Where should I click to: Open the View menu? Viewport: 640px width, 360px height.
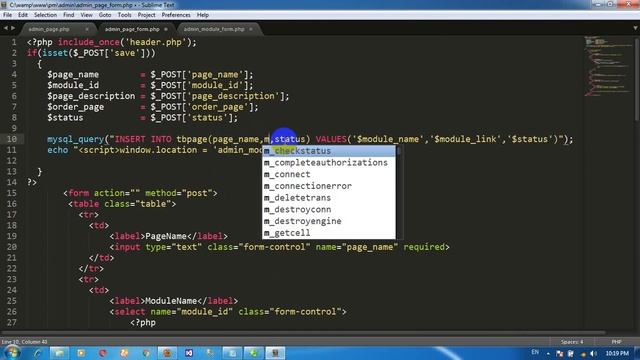coord(87,15)
